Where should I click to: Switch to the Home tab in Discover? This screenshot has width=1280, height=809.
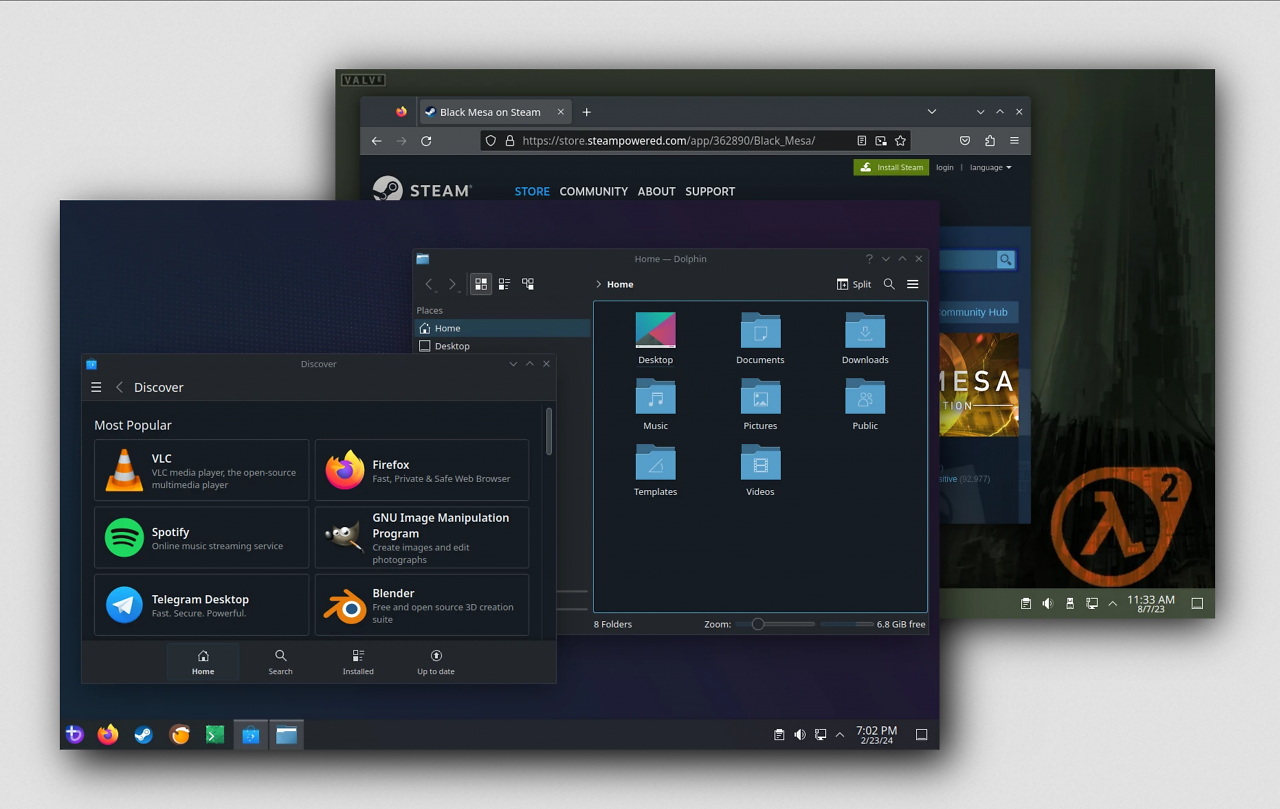(x=203, y=662)
